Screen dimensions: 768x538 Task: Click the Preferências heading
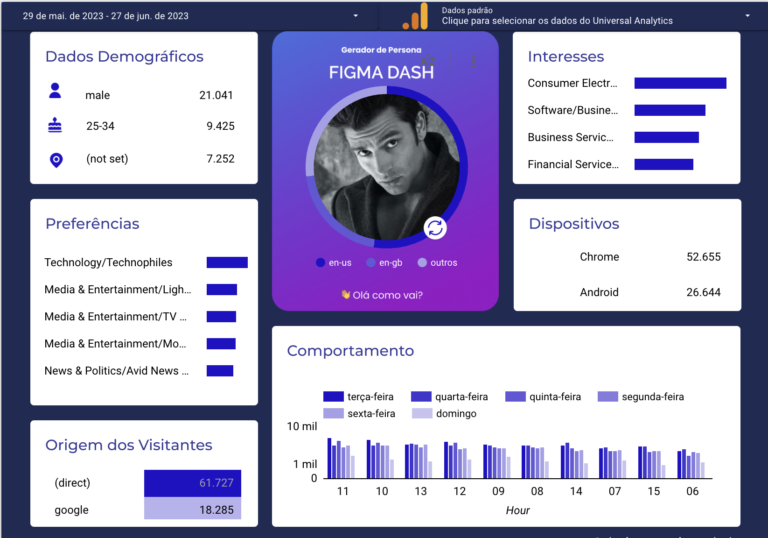tap(93, 223)
